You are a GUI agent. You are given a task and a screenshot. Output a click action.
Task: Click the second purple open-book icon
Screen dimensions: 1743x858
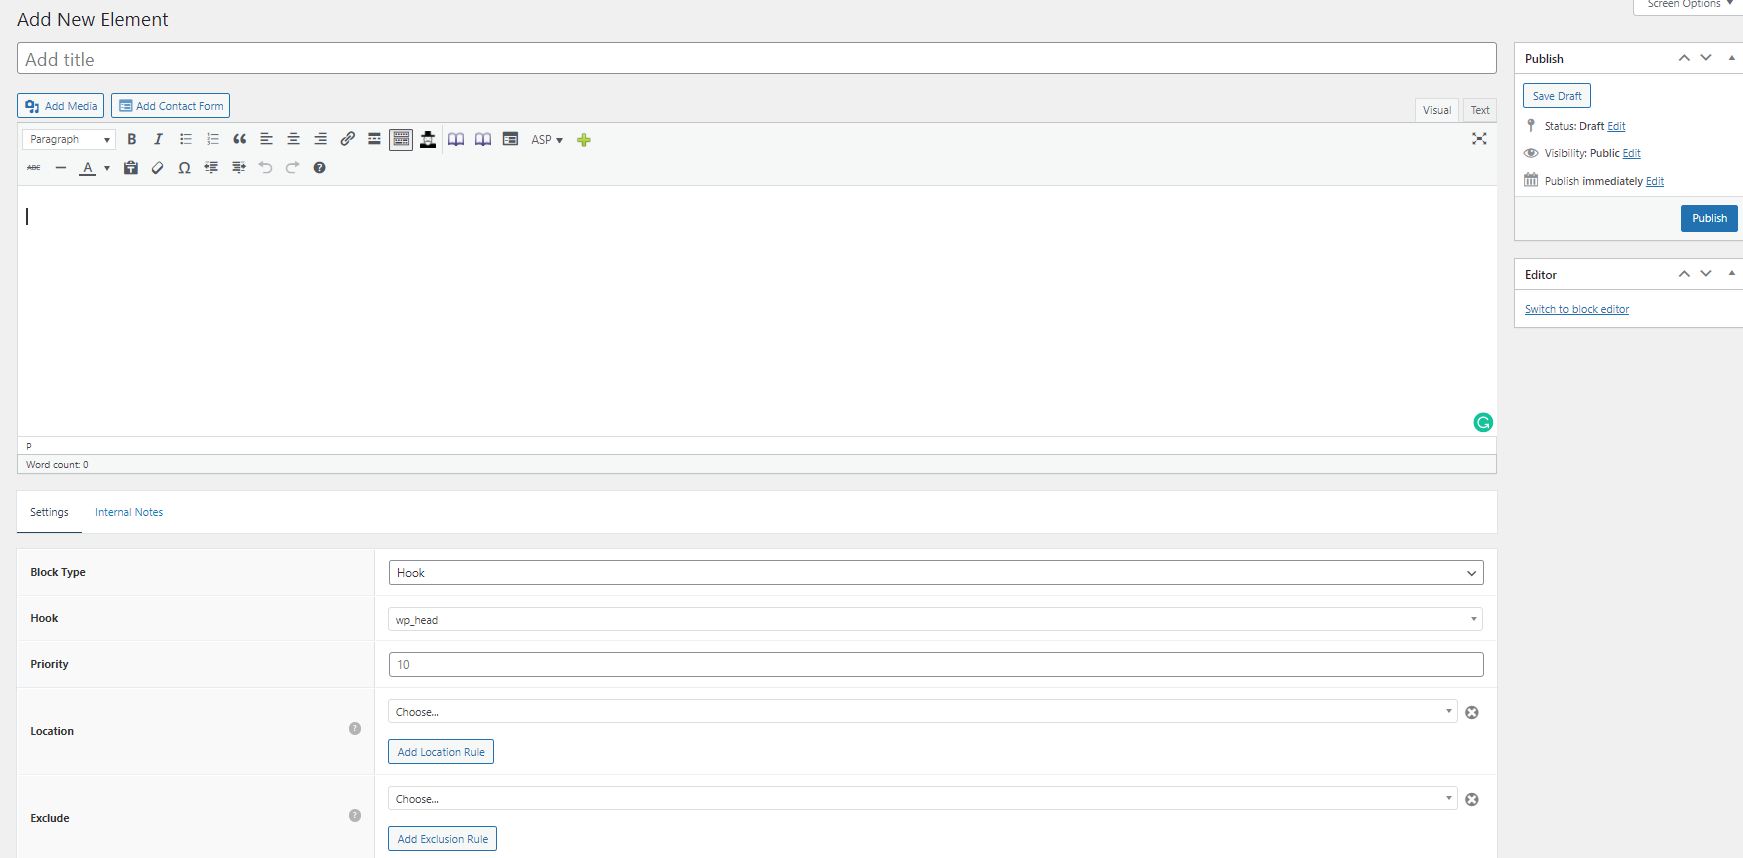pyautogui.click(x=483, y=139)
